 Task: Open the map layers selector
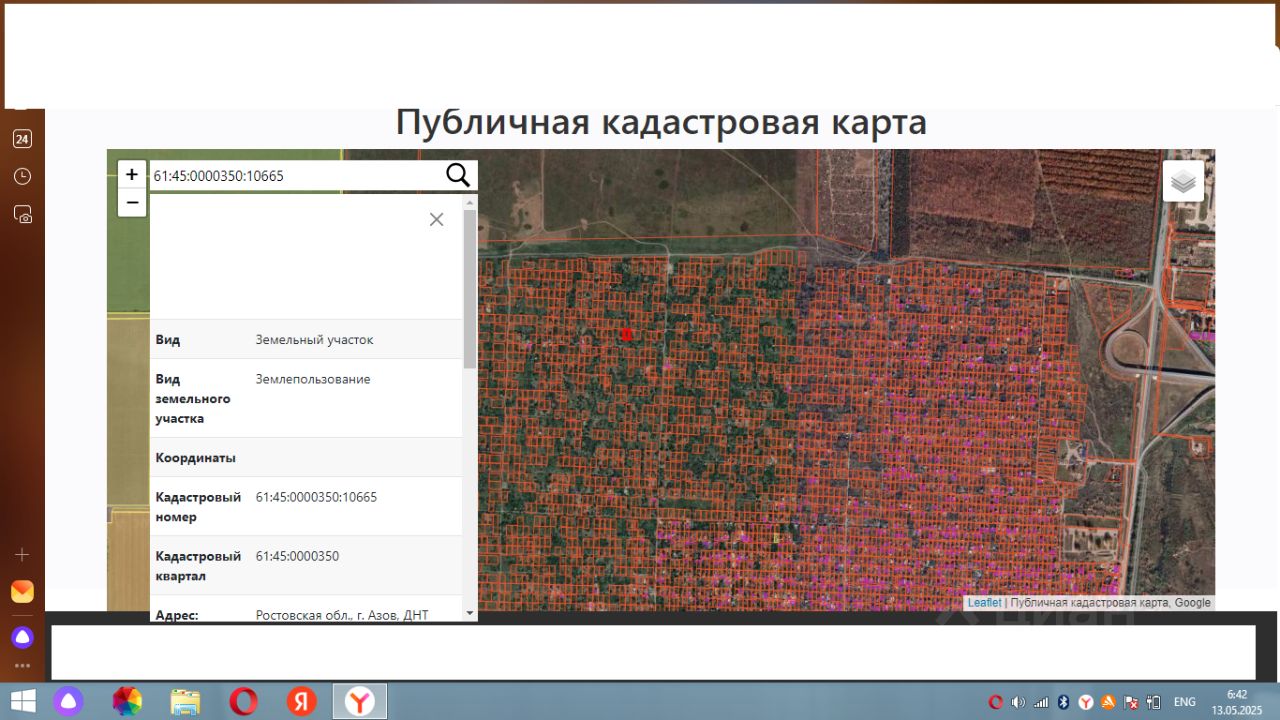[1184, 181]
